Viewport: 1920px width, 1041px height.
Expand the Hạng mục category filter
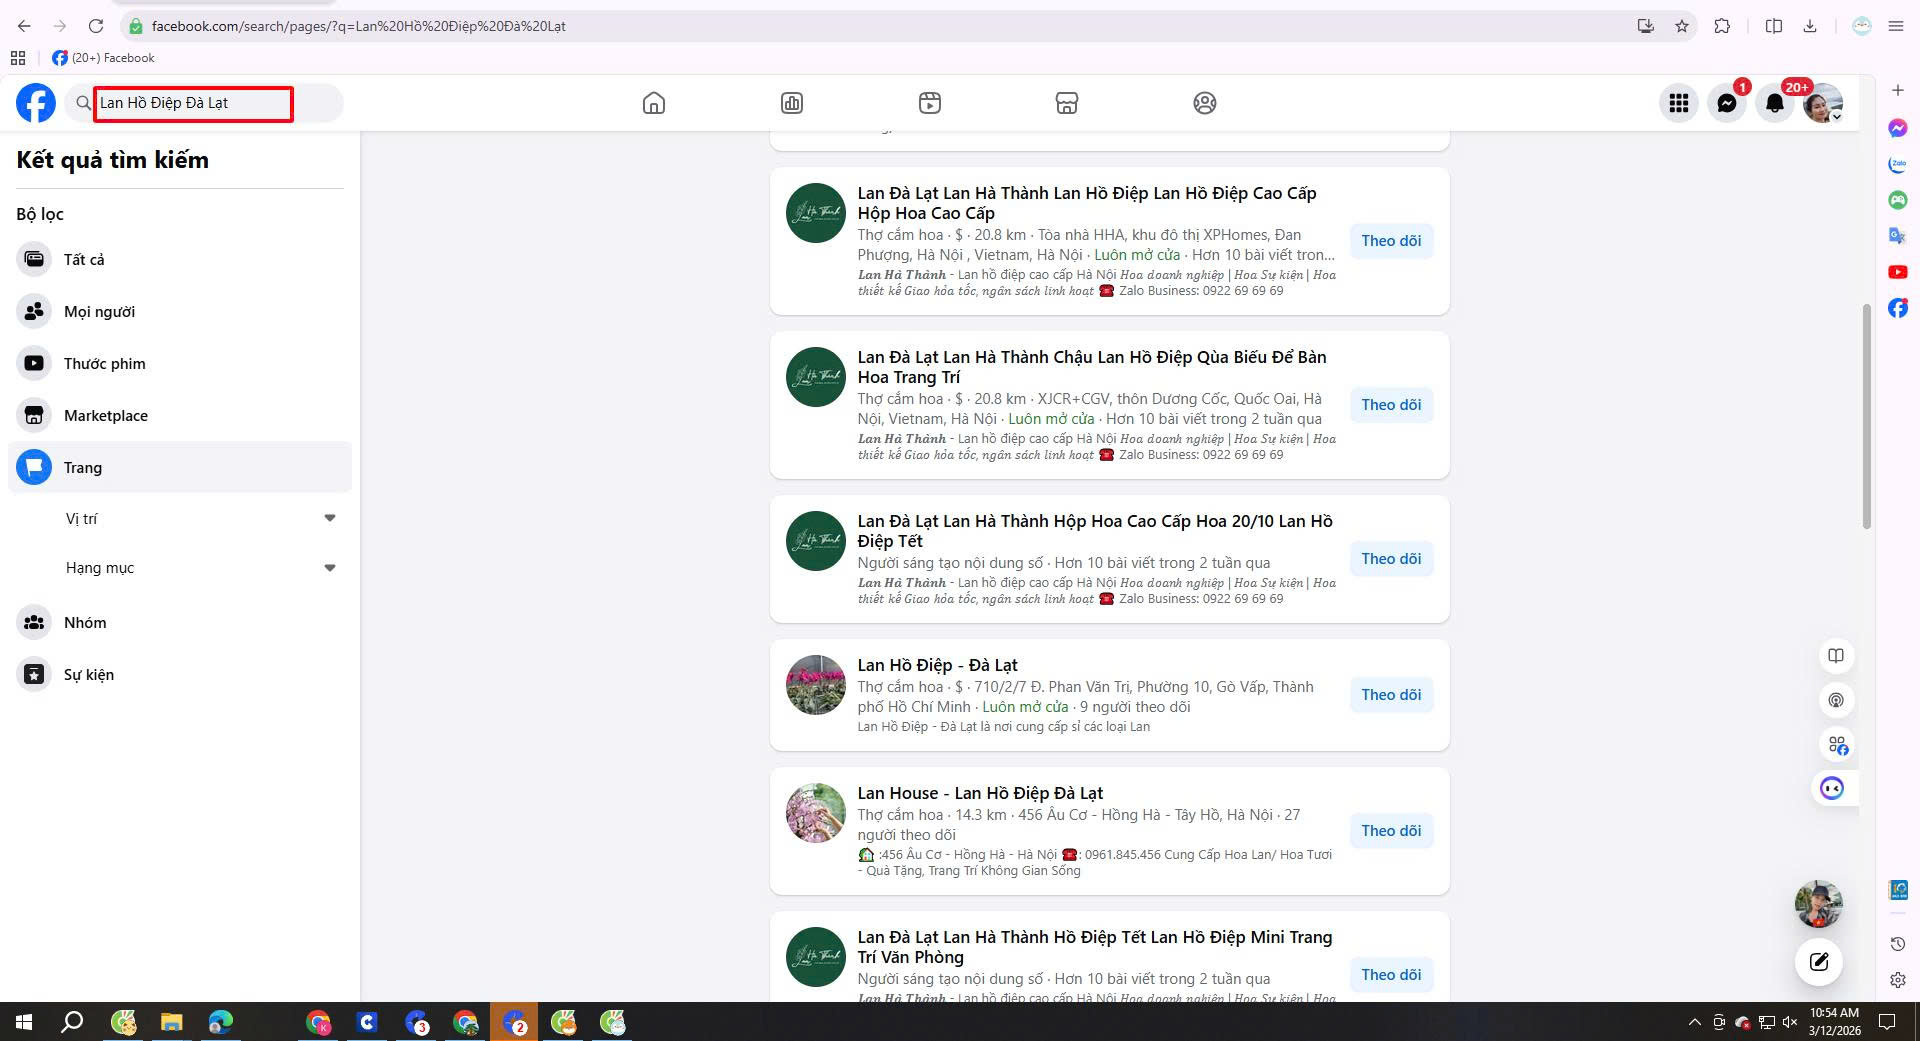[x=200, y=568]
